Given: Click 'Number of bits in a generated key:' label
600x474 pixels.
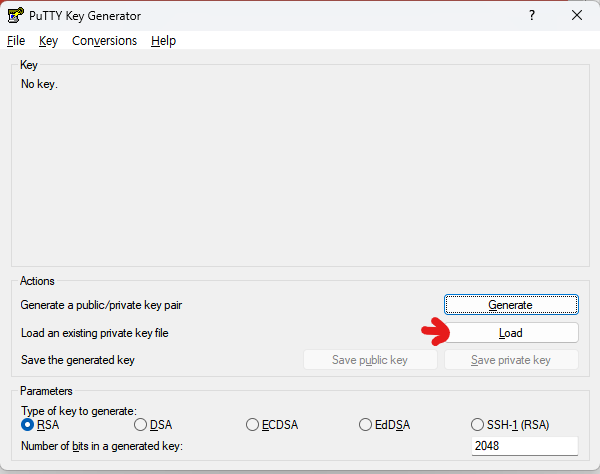Looking at the screenshot, I should coord(102,446).
